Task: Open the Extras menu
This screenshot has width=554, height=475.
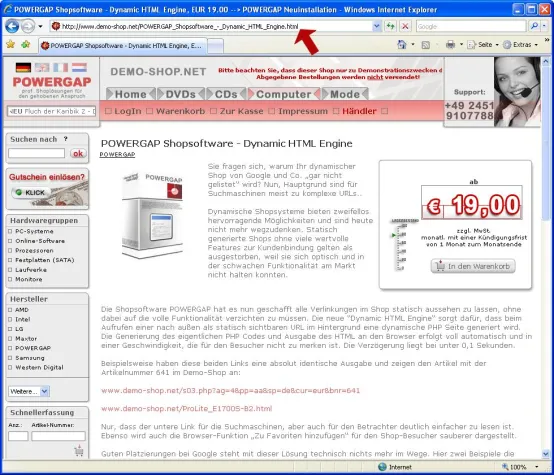Action: pyautogui.click(x=521, y=45)
